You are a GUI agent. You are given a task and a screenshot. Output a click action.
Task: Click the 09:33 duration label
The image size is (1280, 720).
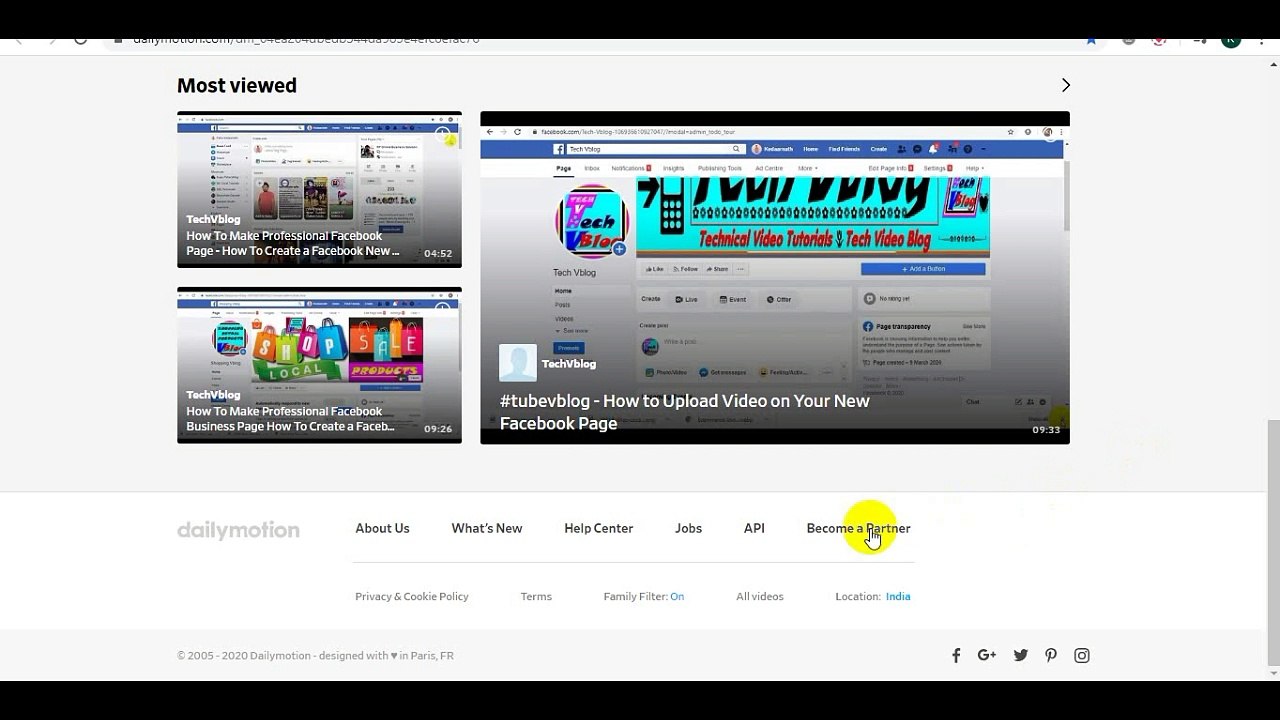[1046, 430]
